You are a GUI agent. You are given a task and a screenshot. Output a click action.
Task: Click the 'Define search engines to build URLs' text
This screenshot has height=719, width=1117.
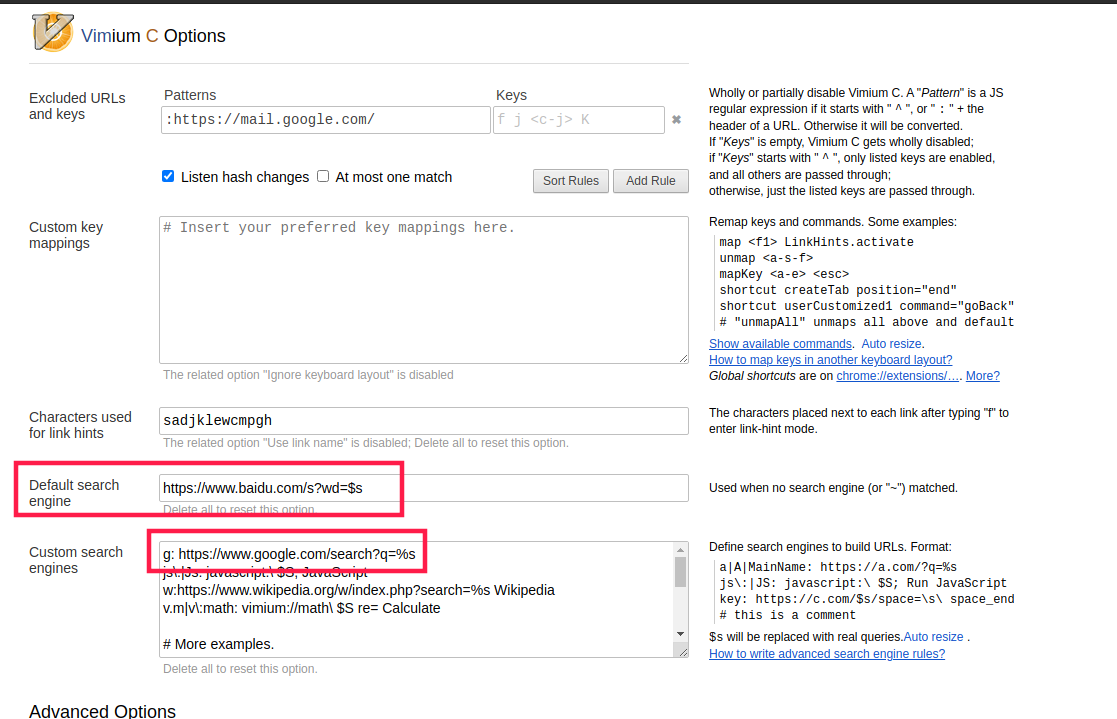pos(830,547)
